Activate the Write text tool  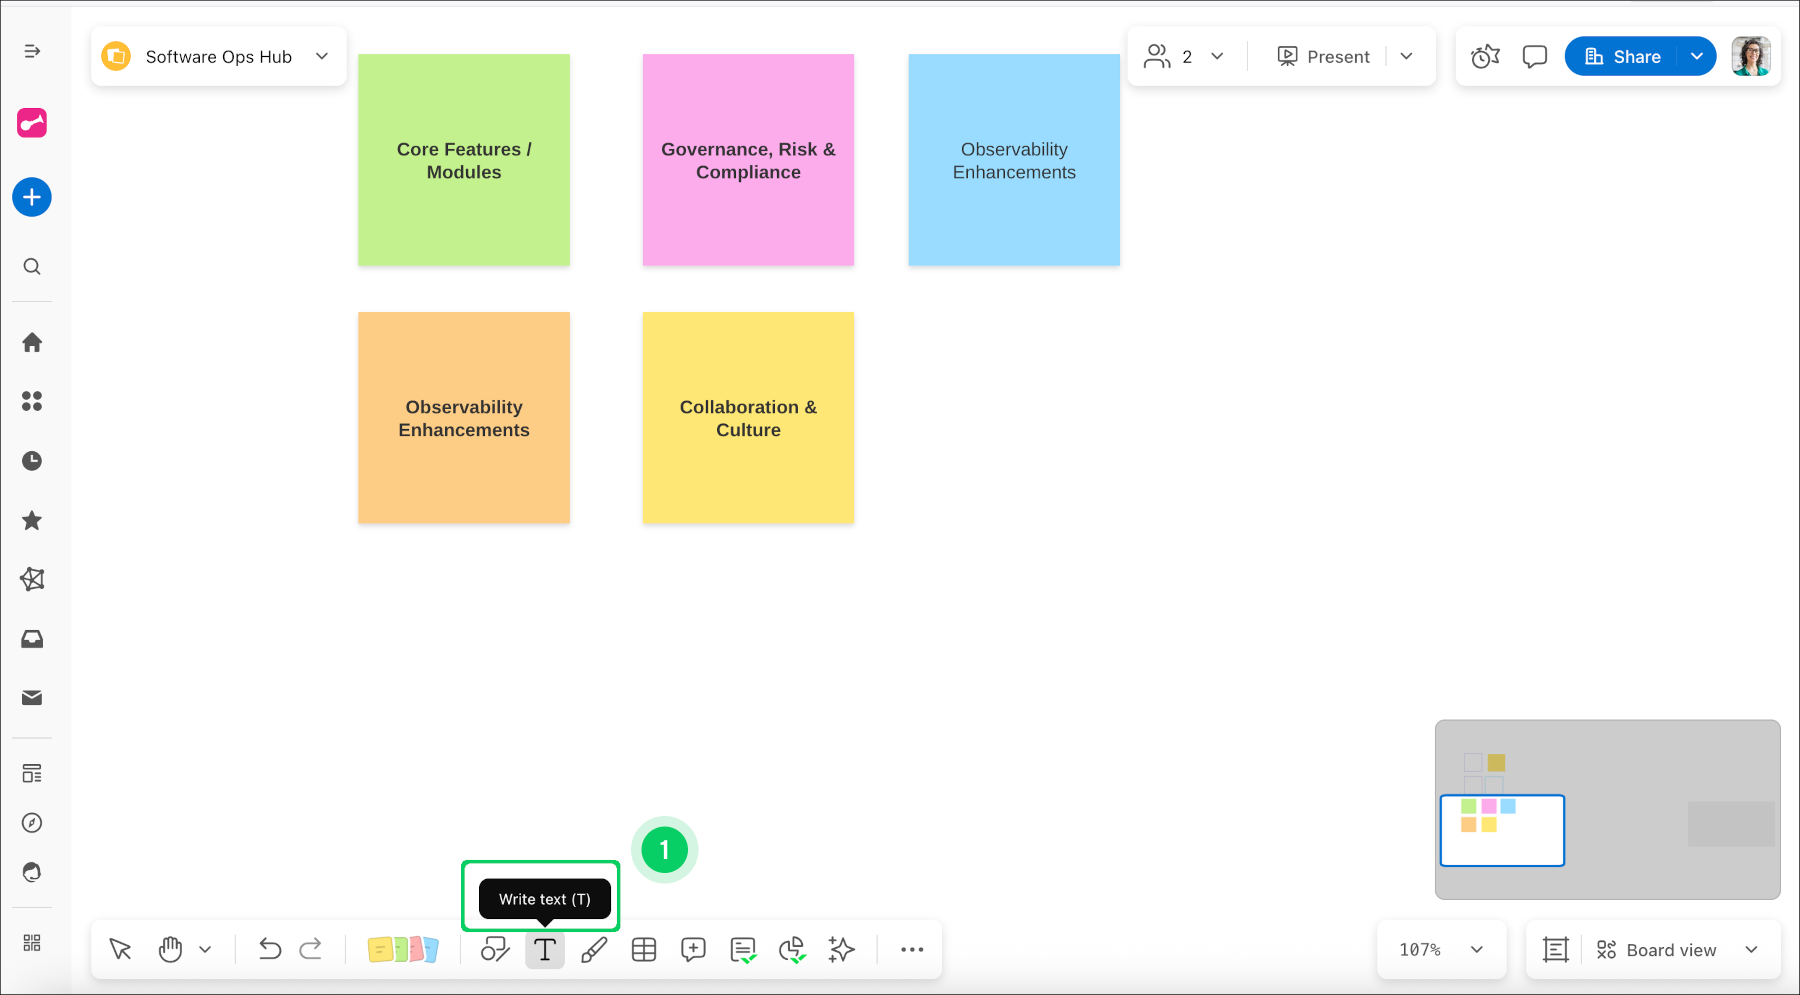[x=545, y=950]
